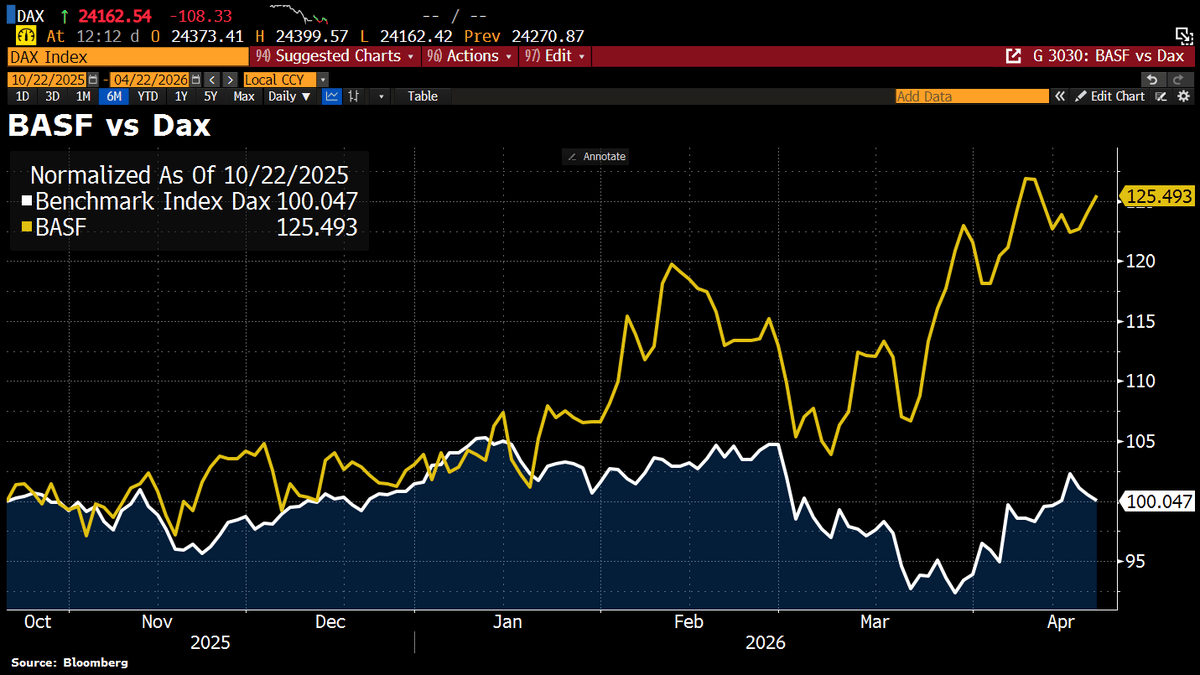
Task: Collapse the toolbar using the double-chevron button
Action: [x=1060, y=96]
